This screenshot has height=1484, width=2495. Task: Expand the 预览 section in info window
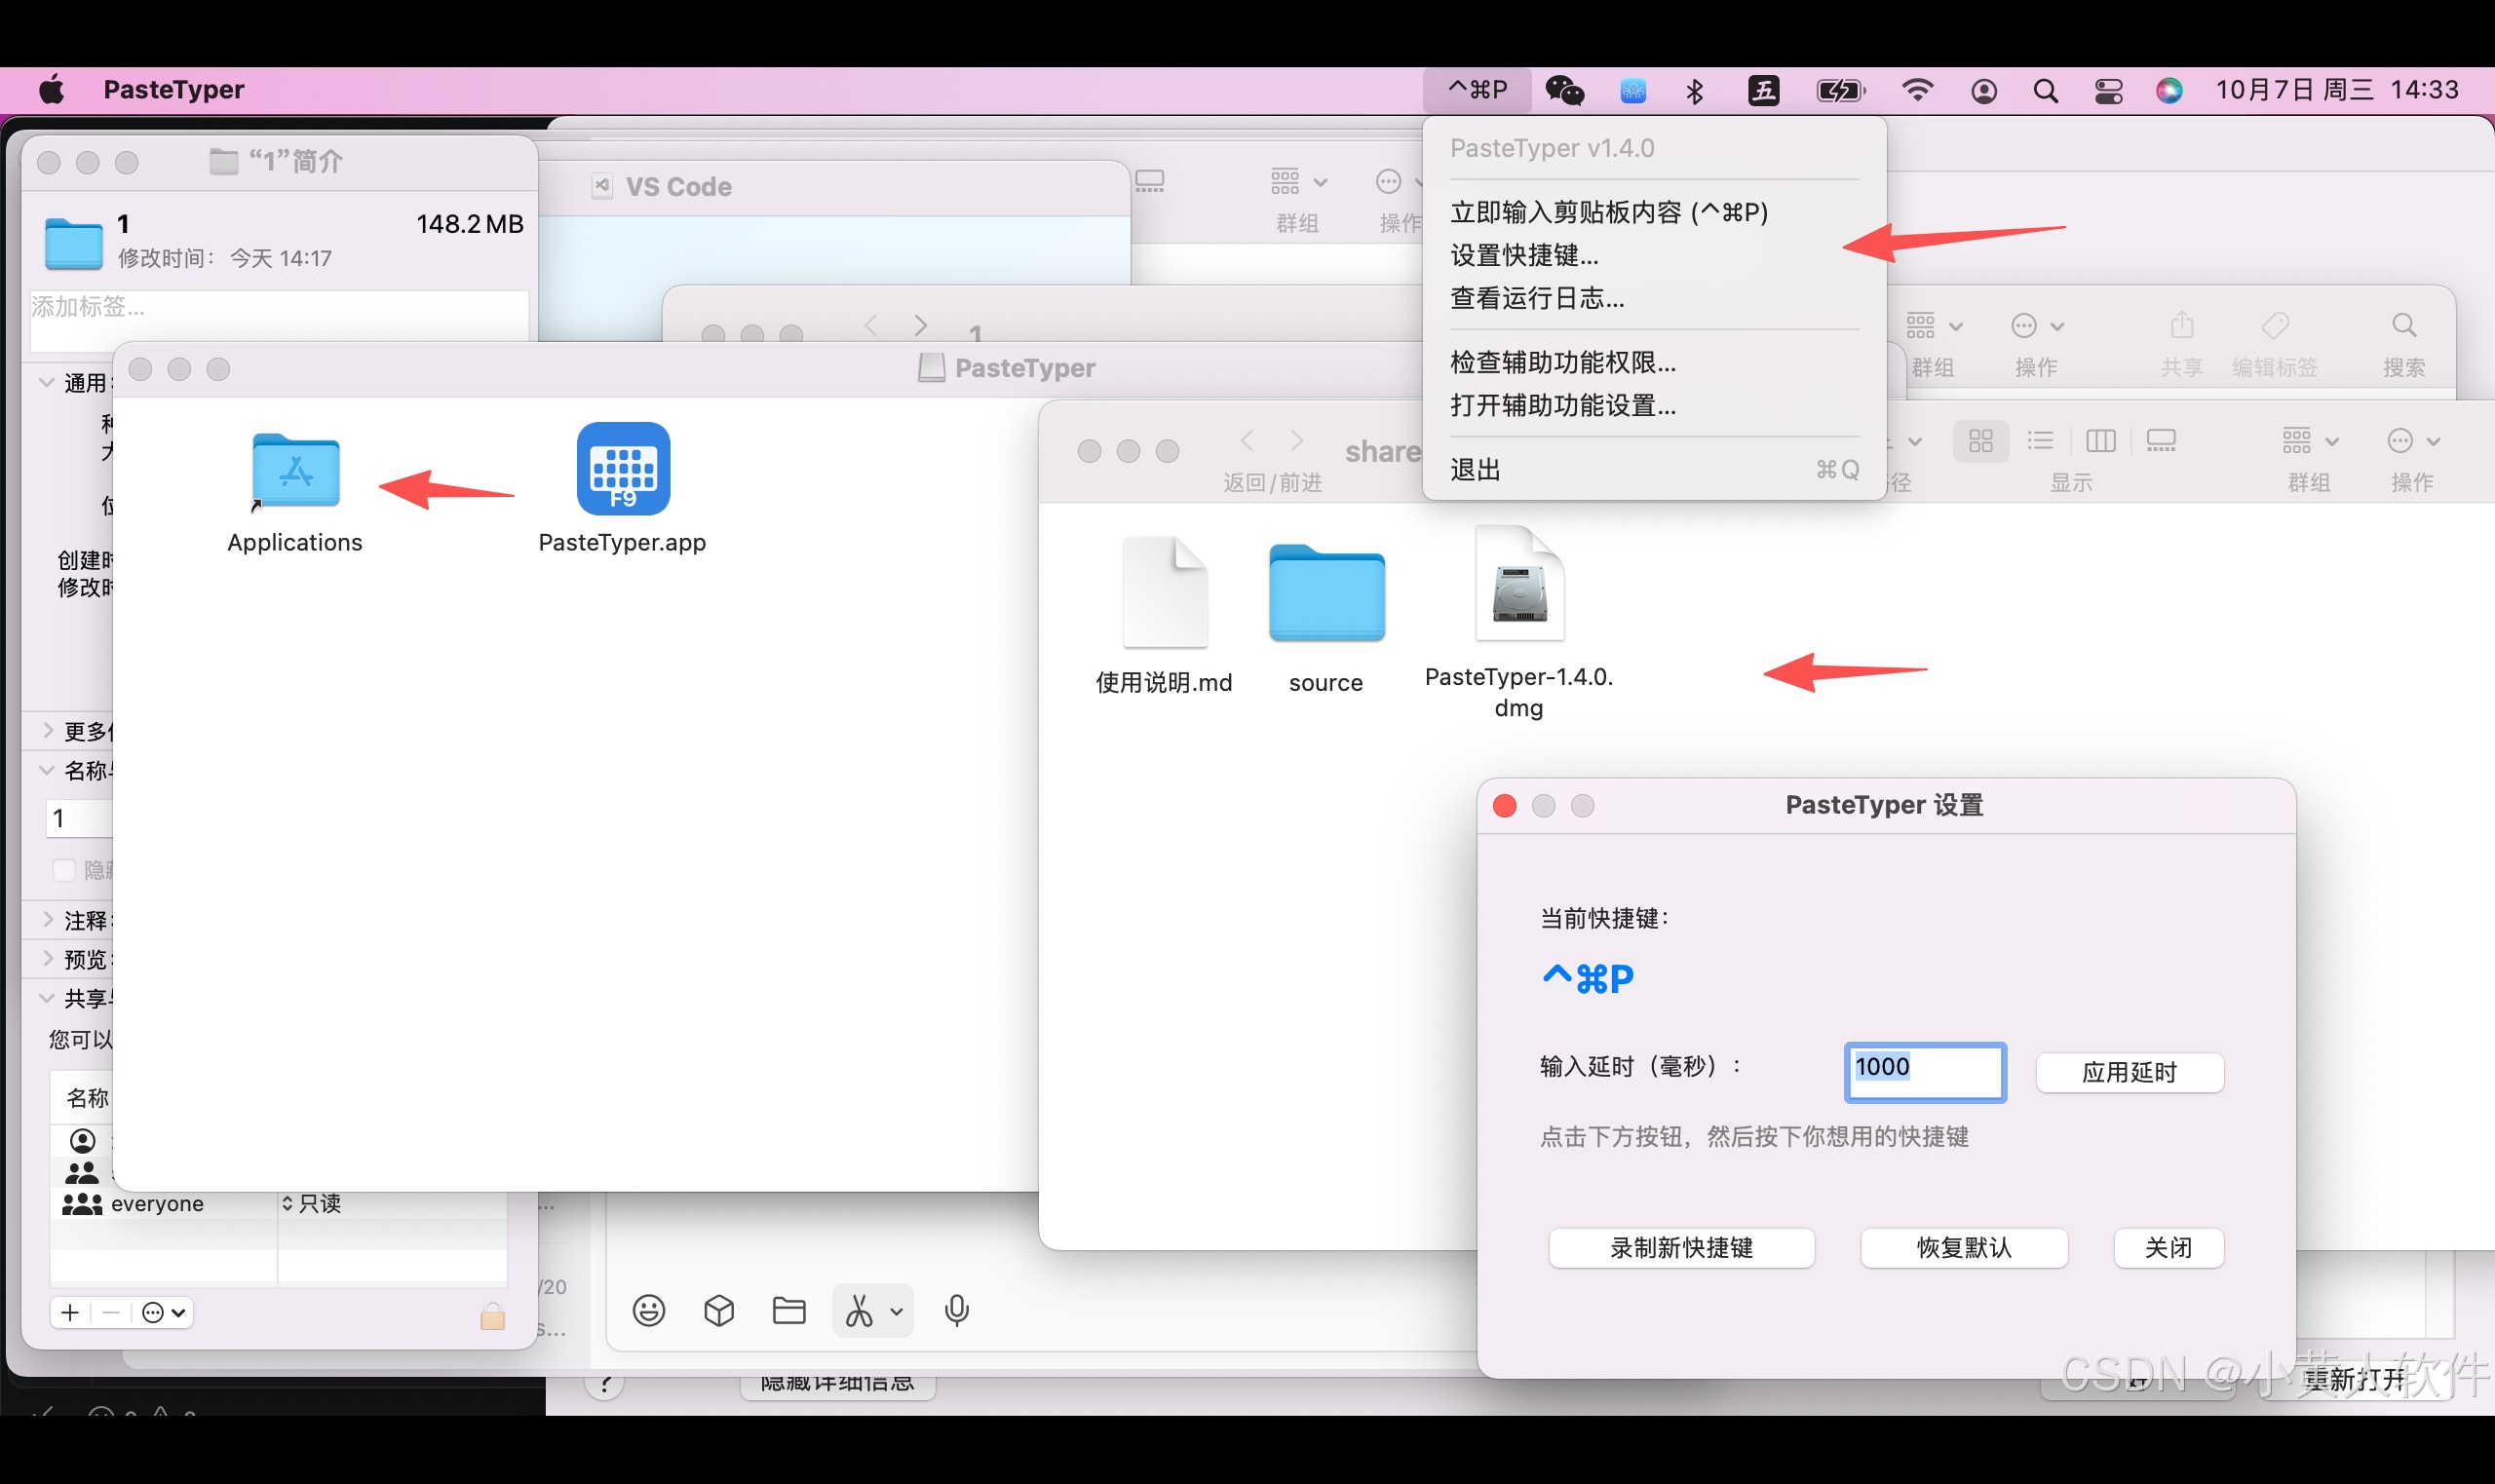47,958
